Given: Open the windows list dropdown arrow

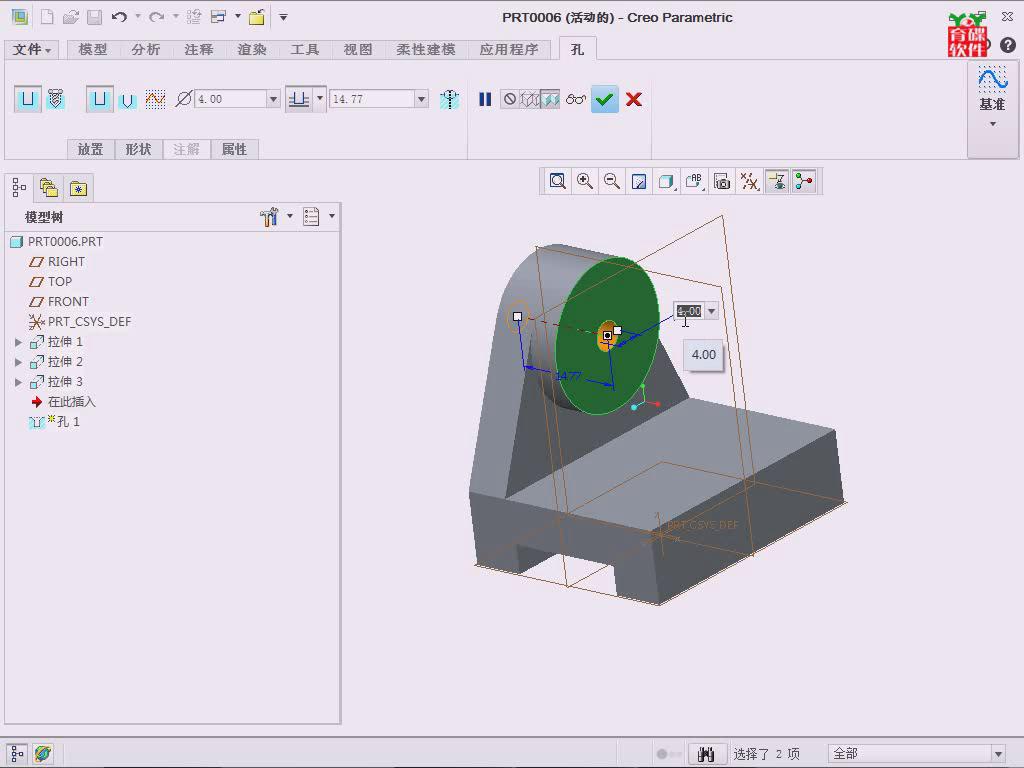Looking at the screenshot, I should pyautogui.click(x=238, y=16).
